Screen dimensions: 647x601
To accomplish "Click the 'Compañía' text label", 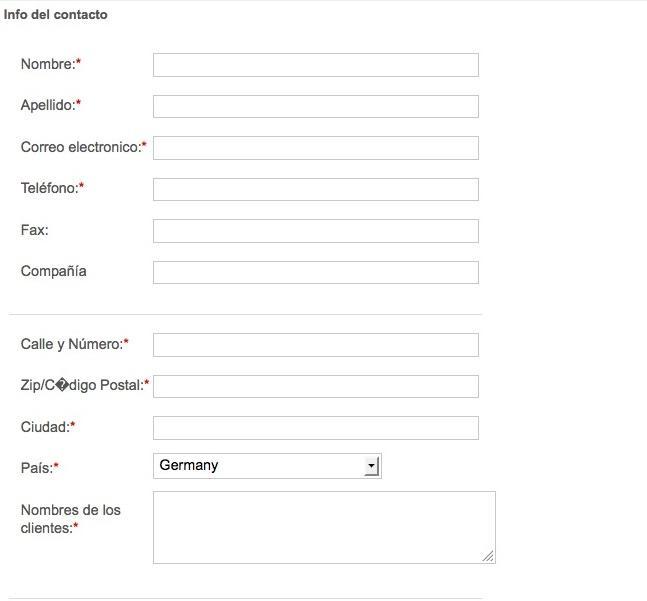I will coord(53,271).
